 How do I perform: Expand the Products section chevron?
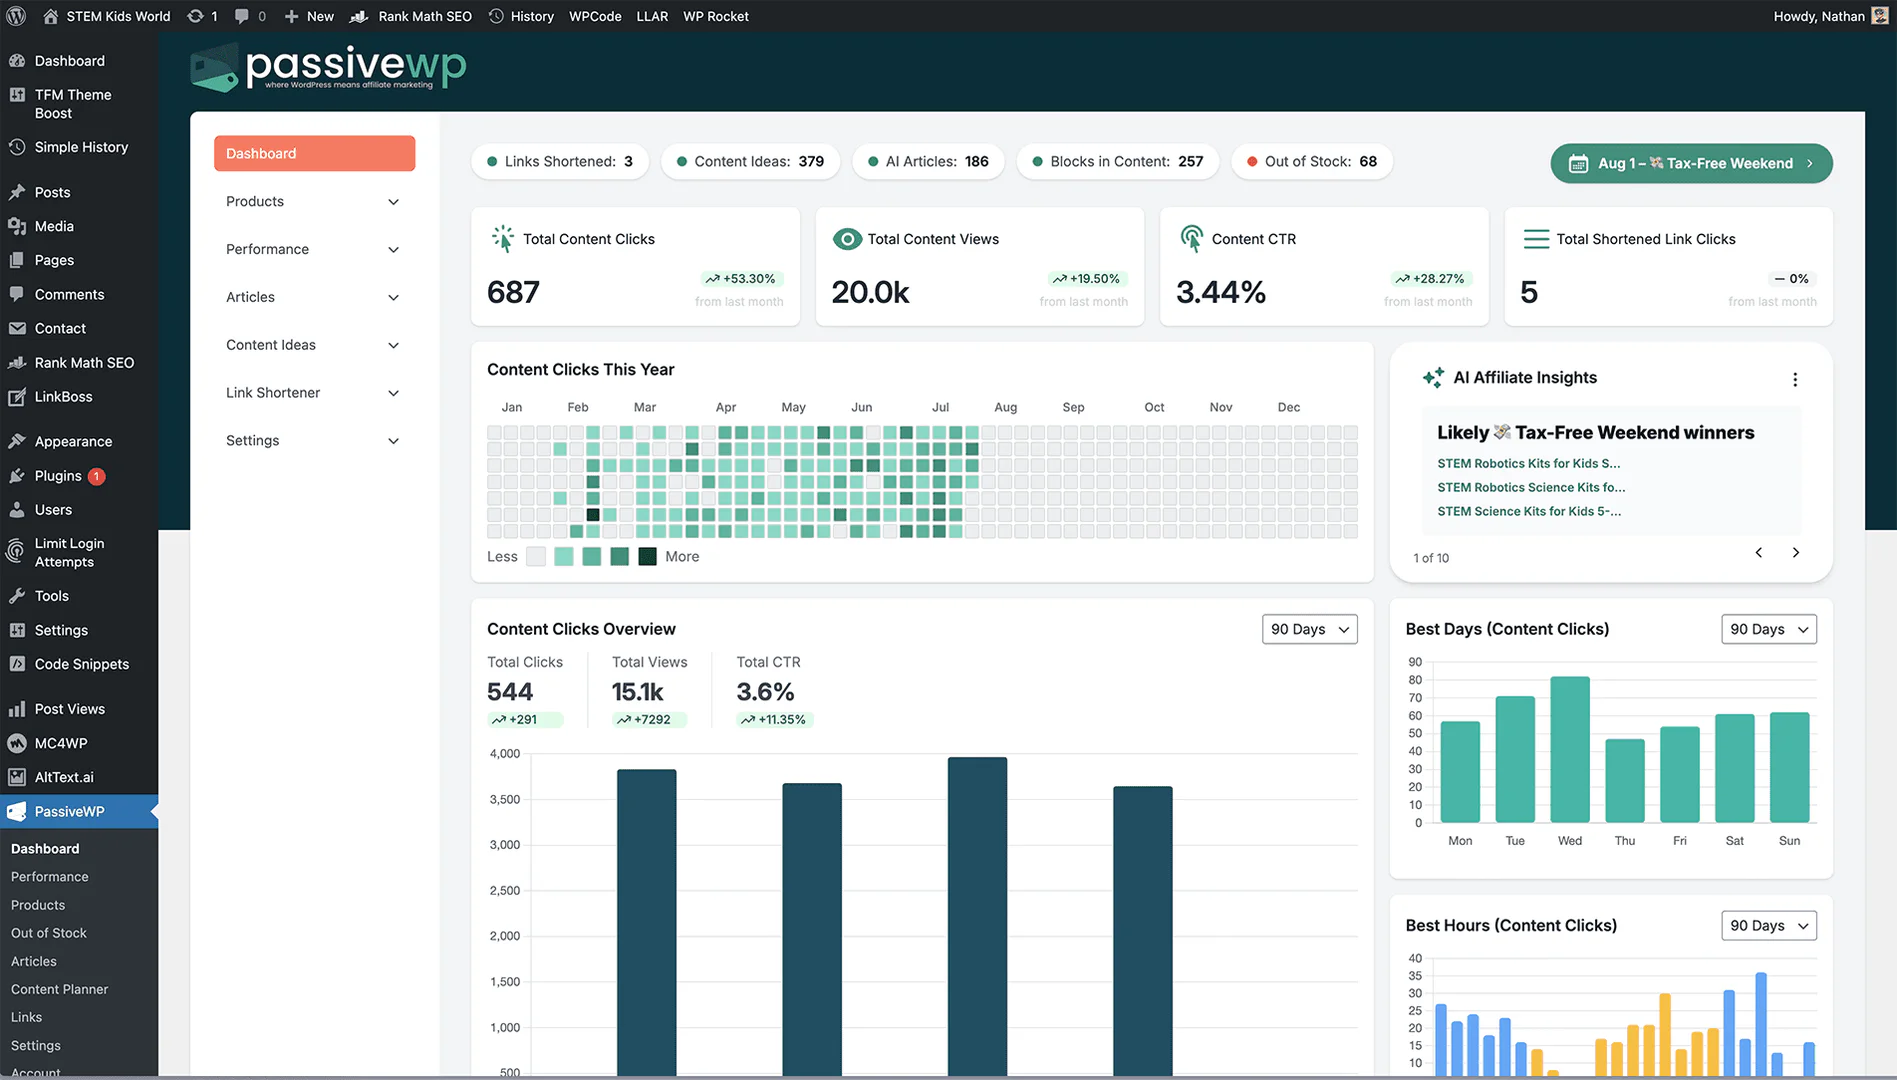click(392, 201)
